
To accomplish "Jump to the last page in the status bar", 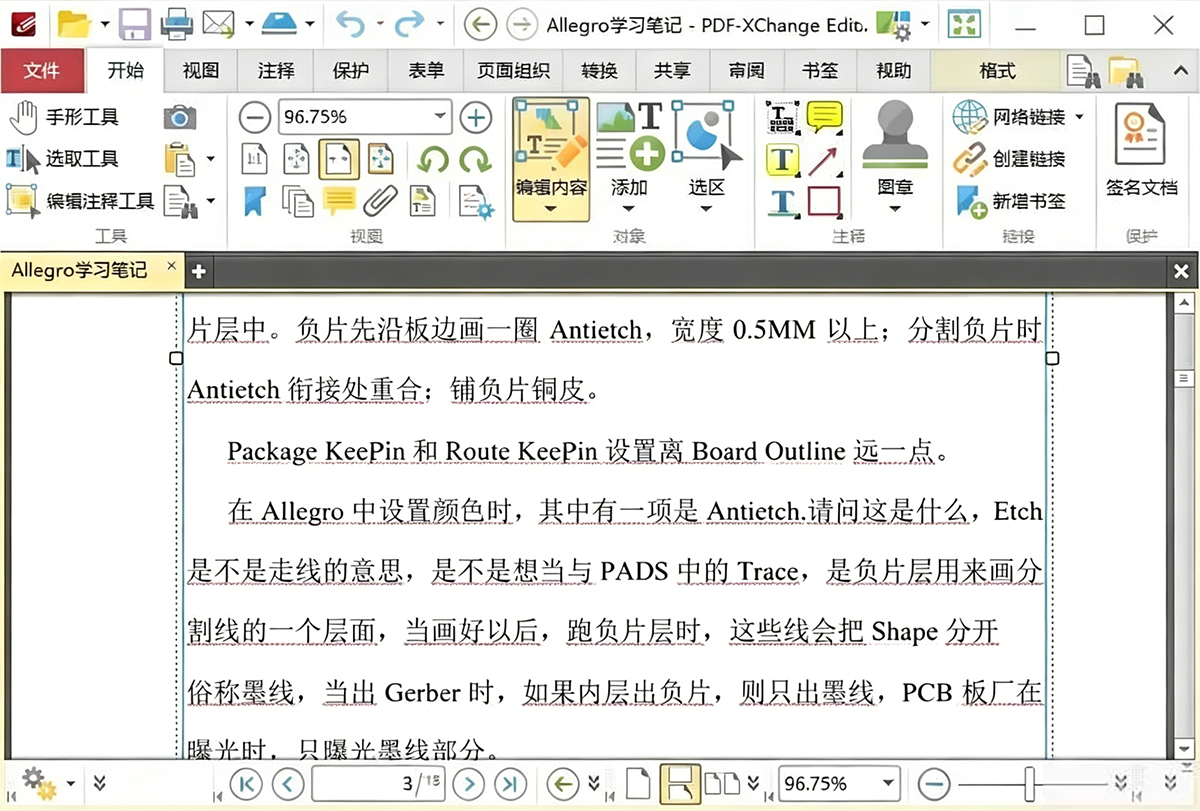I will pos(510,783).
